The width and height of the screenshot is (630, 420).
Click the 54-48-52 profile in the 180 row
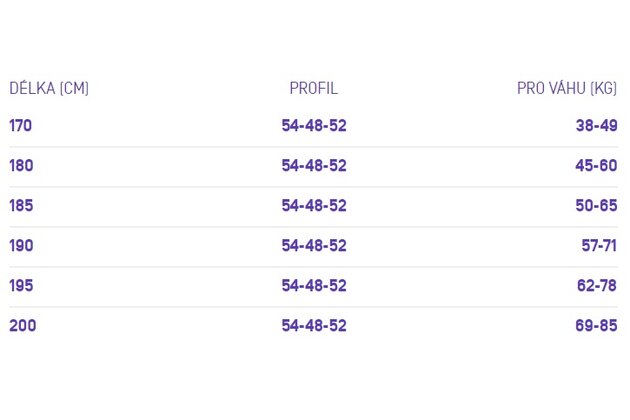[x=314, y=166]
